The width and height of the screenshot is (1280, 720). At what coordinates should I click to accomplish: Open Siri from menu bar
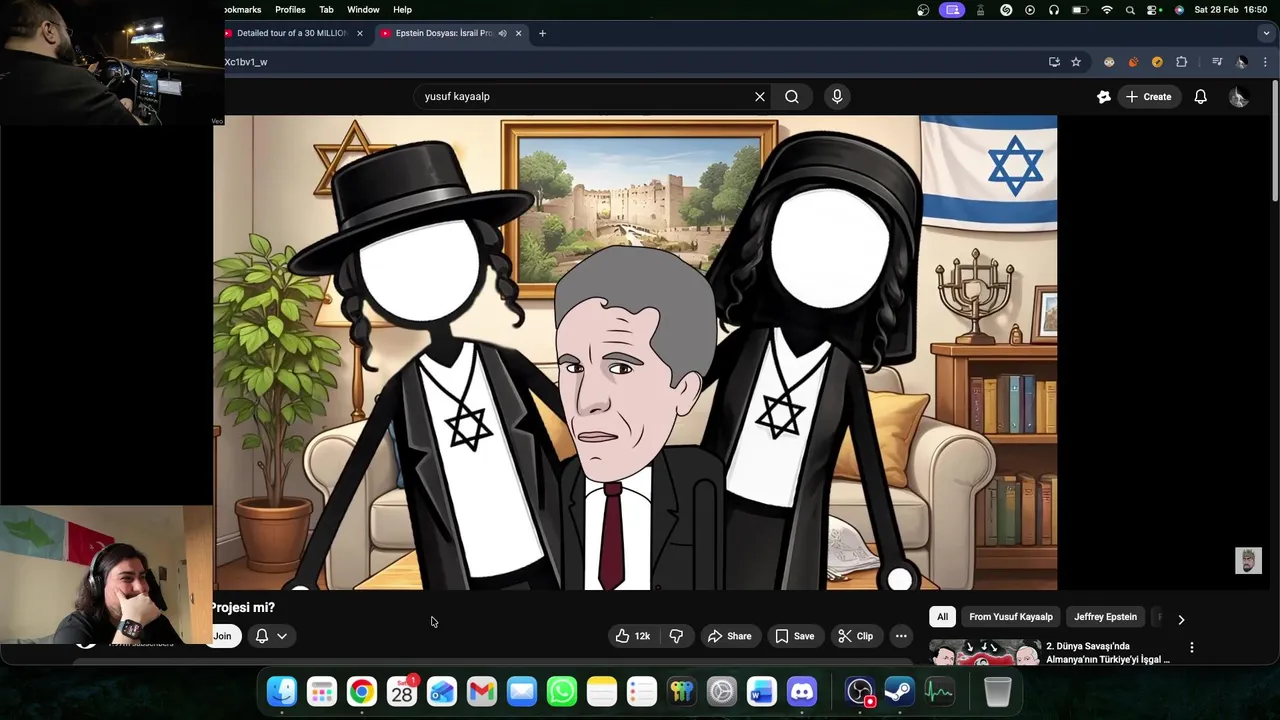tap(1179, 10)
